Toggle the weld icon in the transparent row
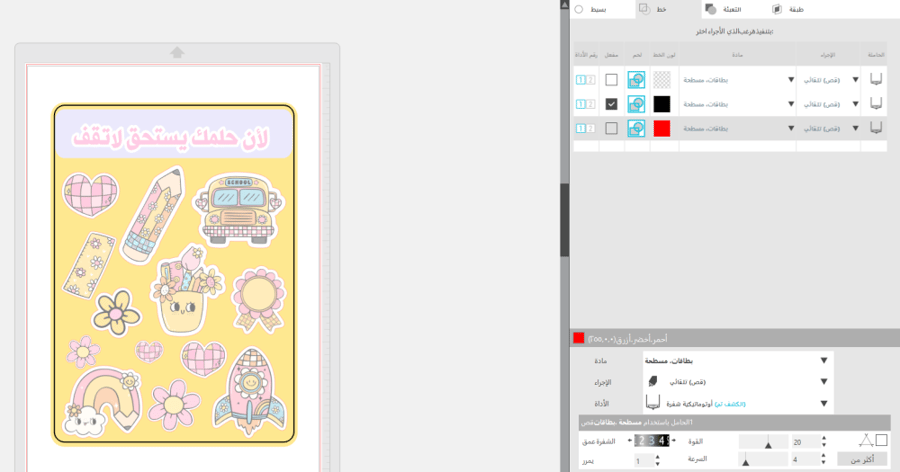900x472 pixels. [636, 80]
